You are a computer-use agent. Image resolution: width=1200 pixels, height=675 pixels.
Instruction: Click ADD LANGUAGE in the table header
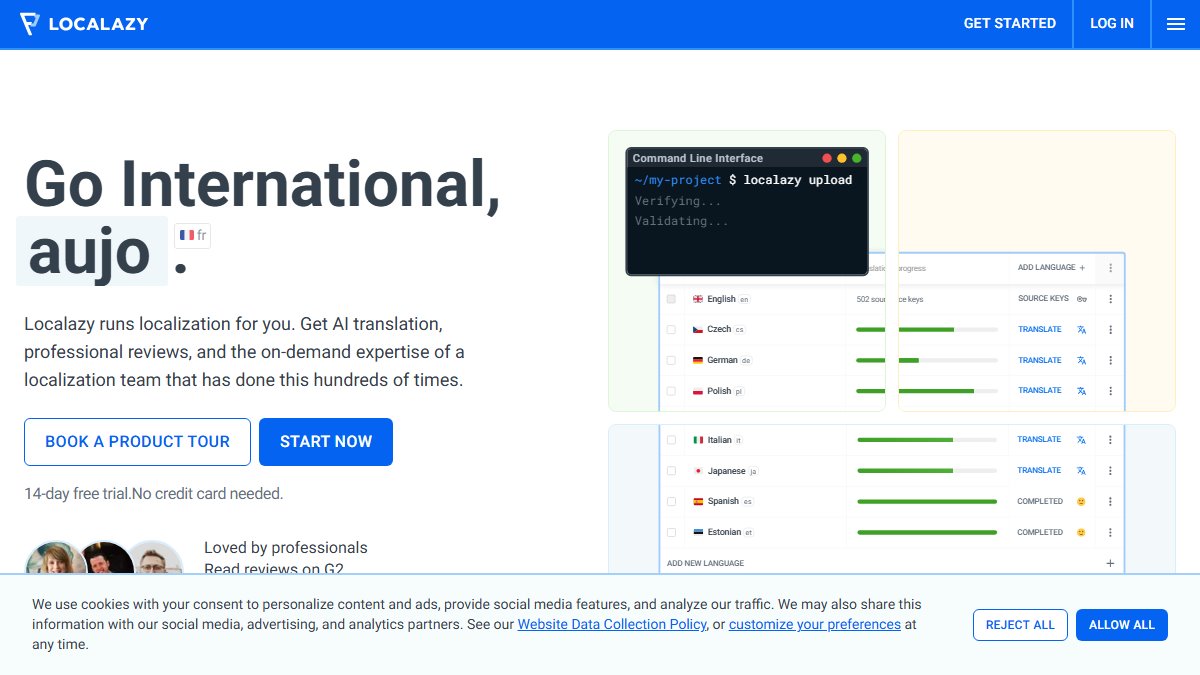click(1052, 268)
